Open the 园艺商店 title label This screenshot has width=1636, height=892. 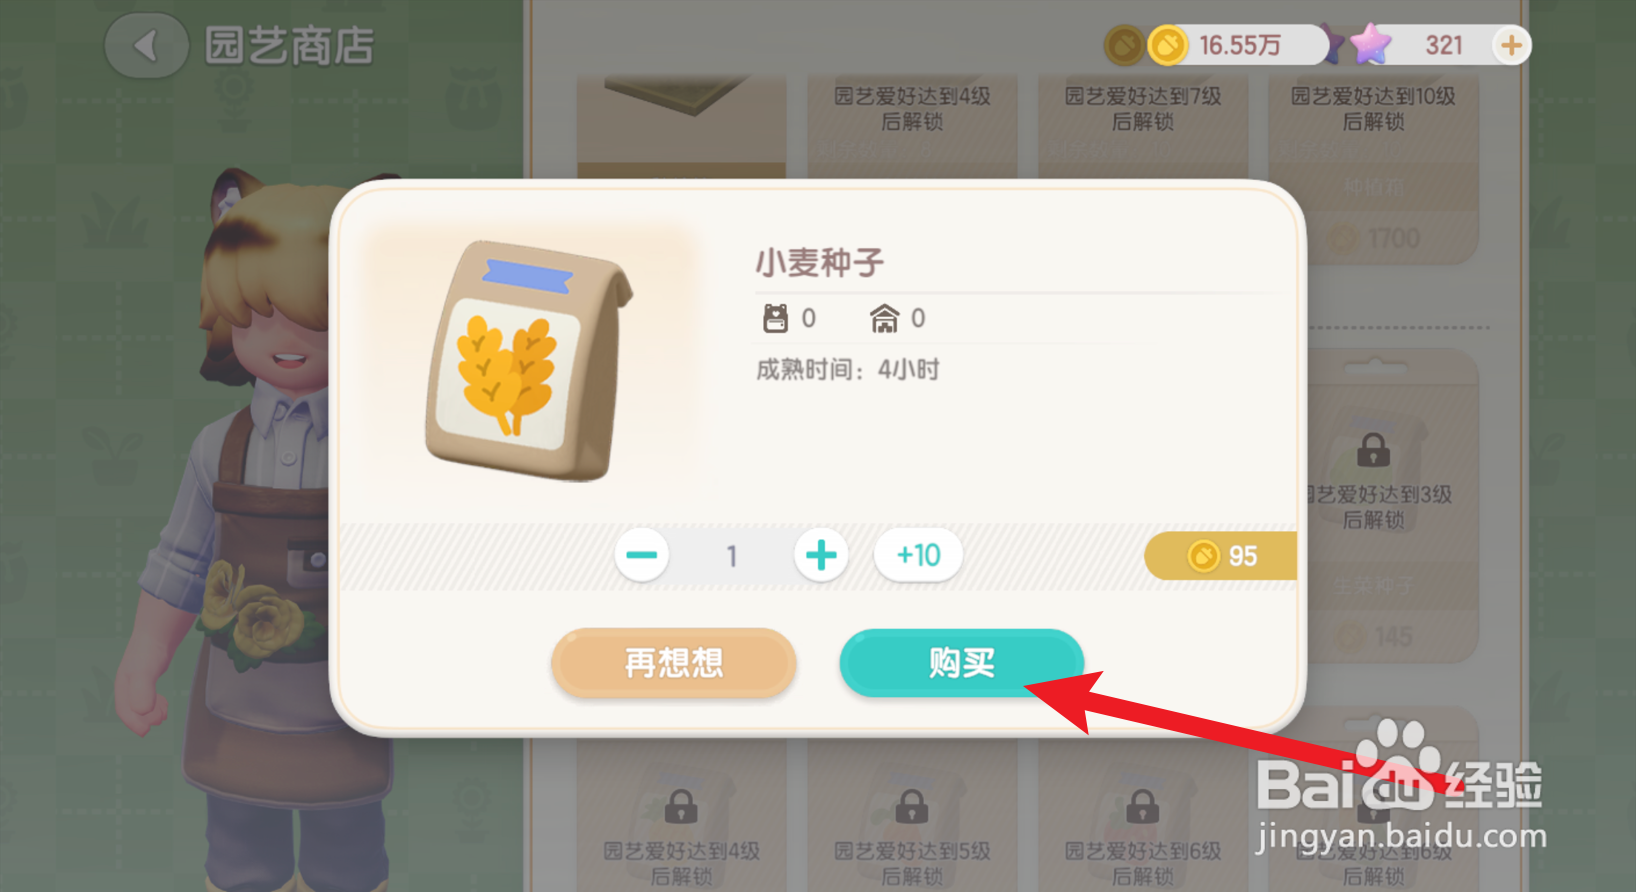click(x=289, y=46)
